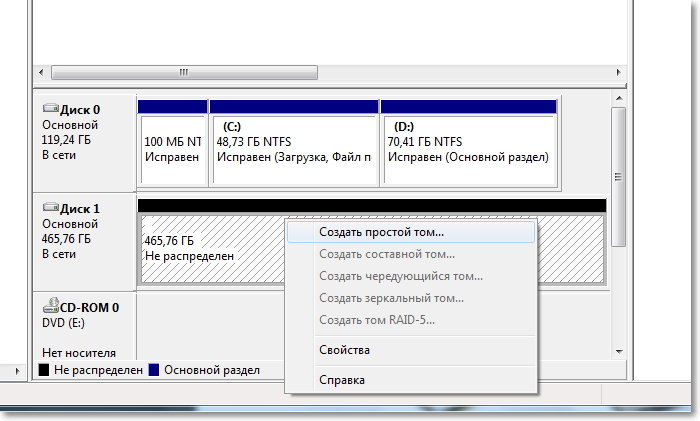The height and width of the screenshot is (421, 700).
Task: Click the Диск 0 drive icon
Action: point(50,108)
